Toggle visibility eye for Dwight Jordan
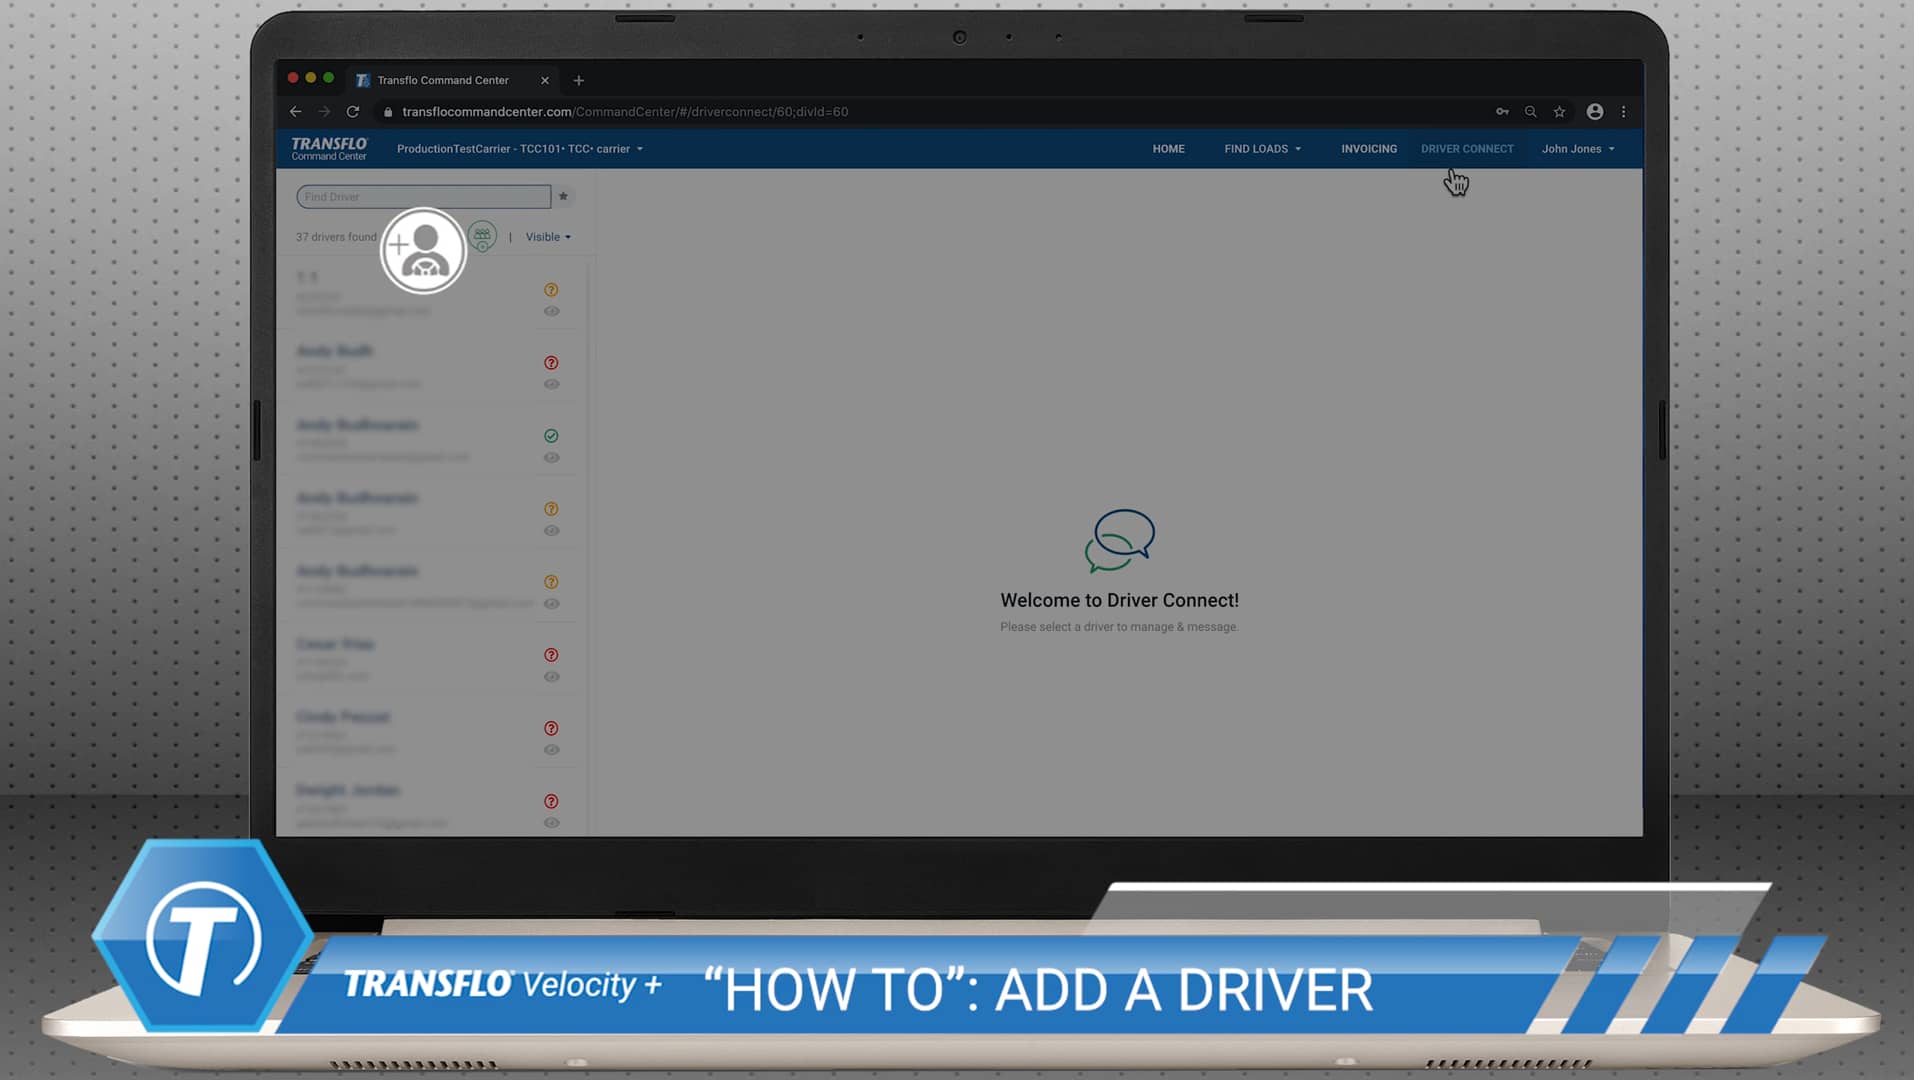 pyautogui.click(x=551, y=823)
